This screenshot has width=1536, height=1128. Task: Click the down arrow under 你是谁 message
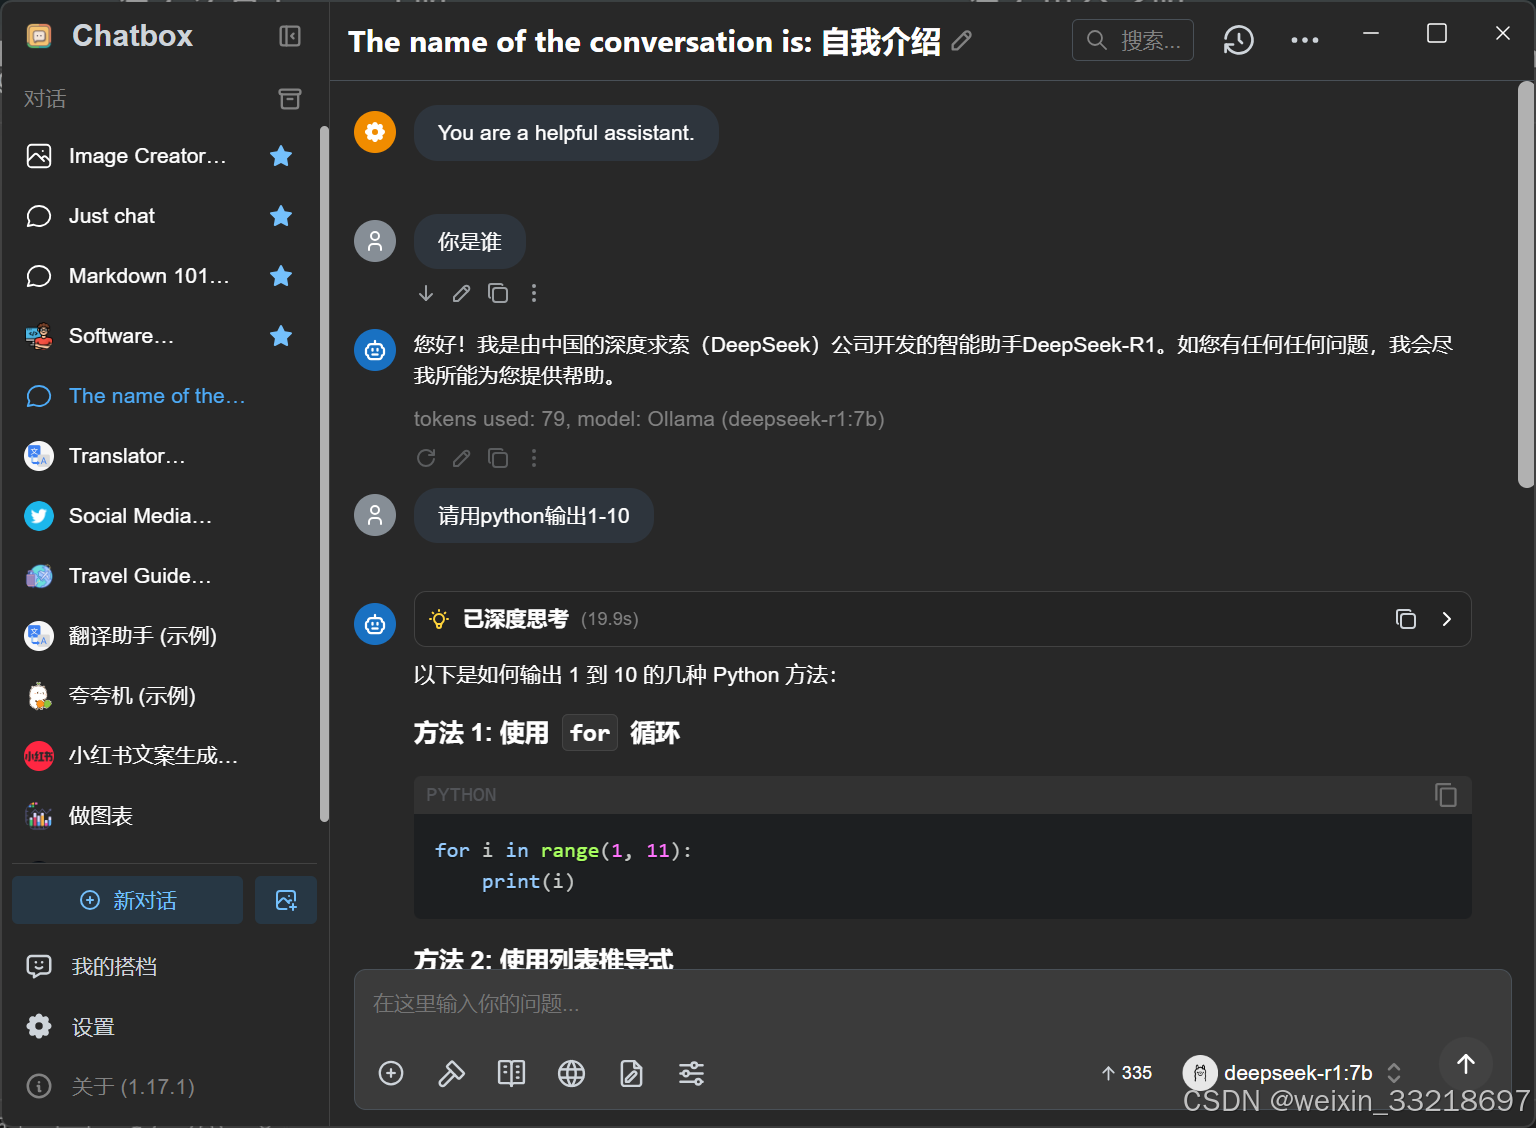click(426, 293)
